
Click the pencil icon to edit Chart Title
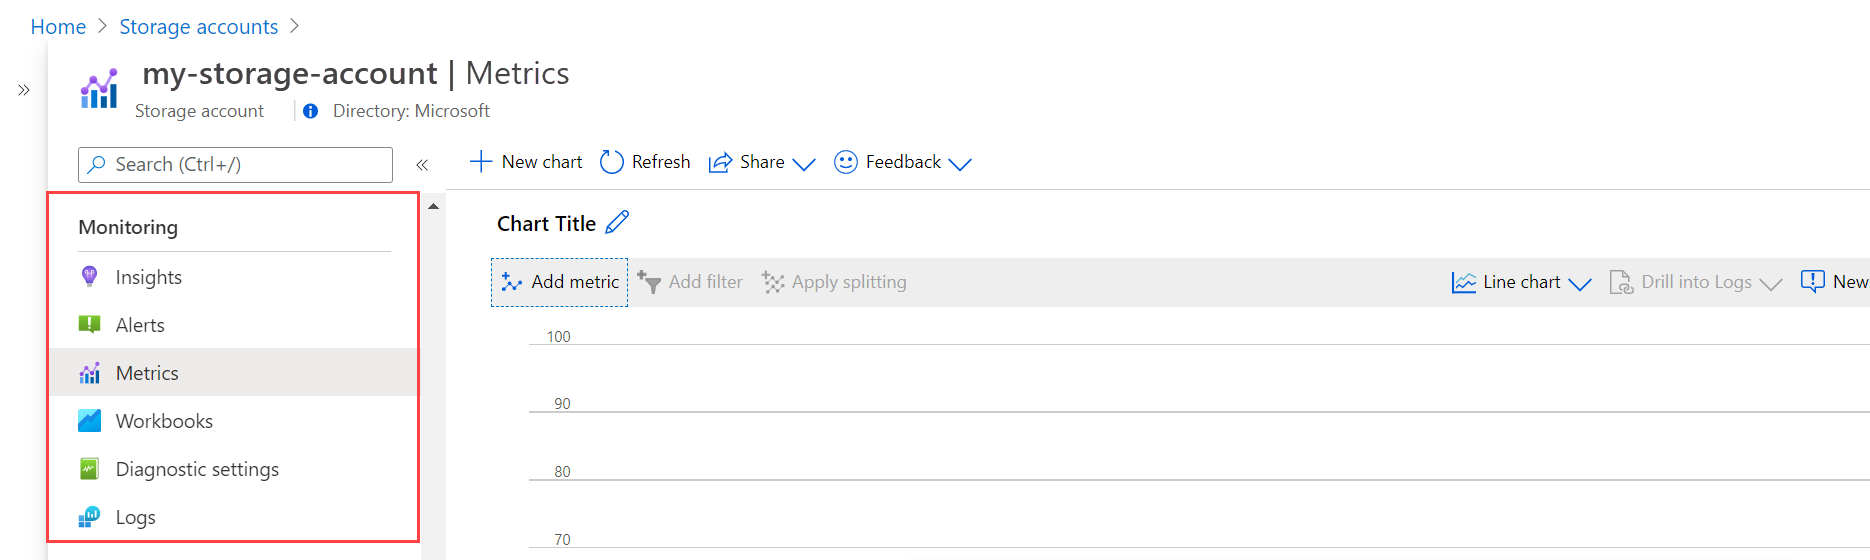click(x=617, y=222)
